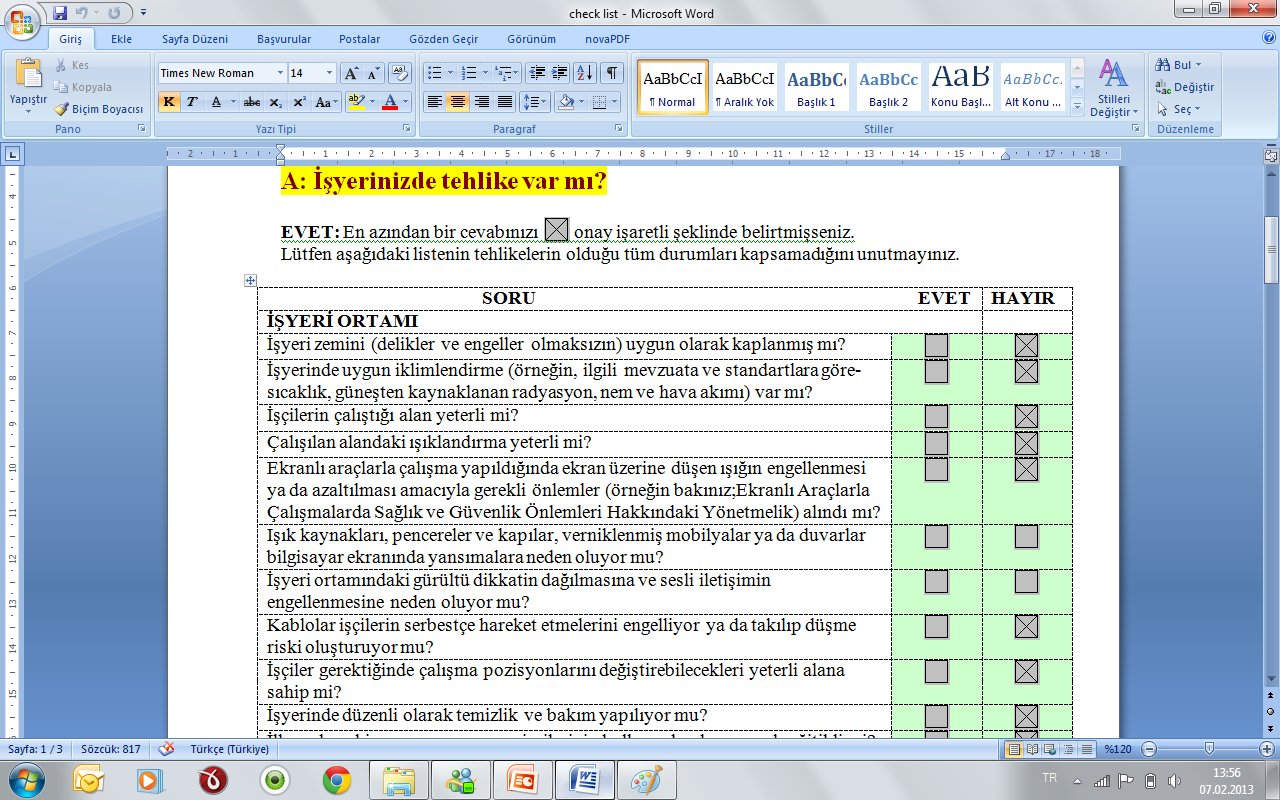1280x800 pixels.
Task: Open the font color dropdown arrow
Action: tap(405, 102)
